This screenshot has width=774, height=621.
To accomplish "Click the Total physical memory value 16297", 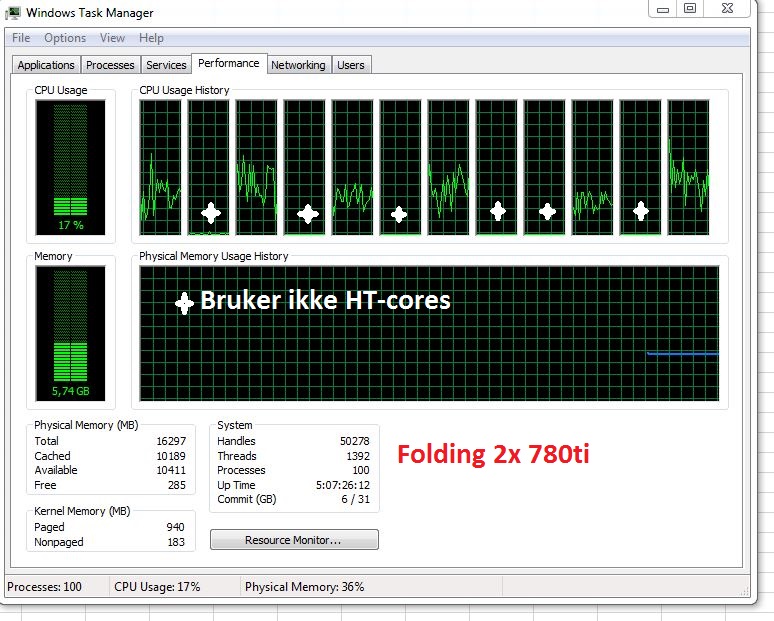I will tap(171, 441).
